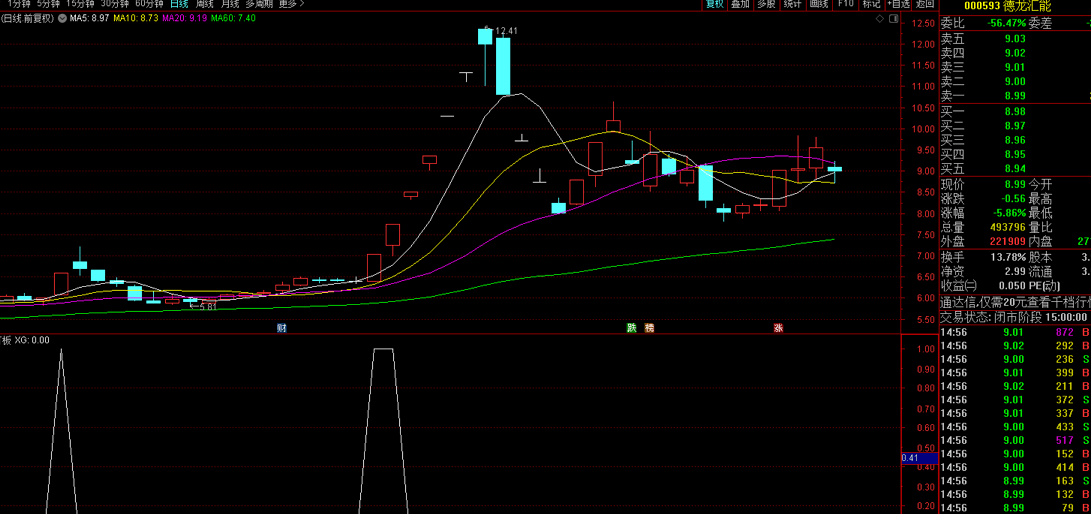Select the tick row with volume 517
The width and height of the screenshot is (1091, 514).
pos(1015,440)
